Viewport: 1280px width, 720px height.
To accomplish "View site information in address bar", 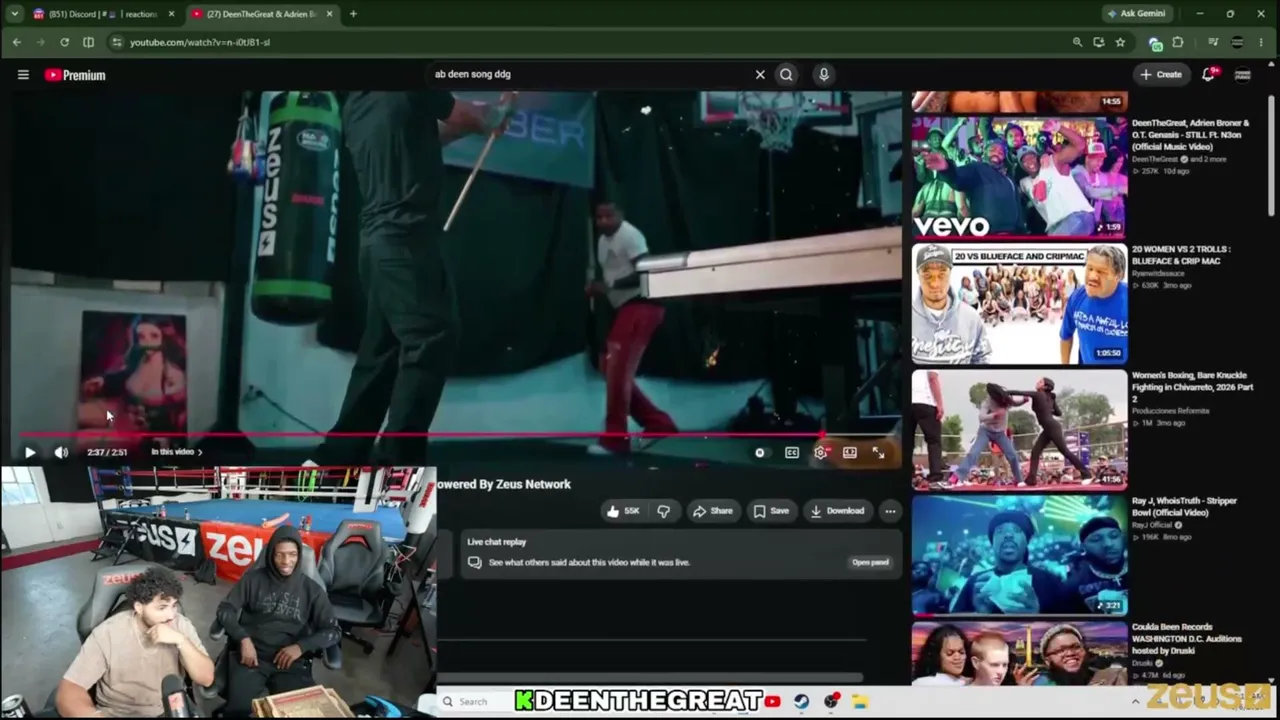I will [x=117, y=42].
